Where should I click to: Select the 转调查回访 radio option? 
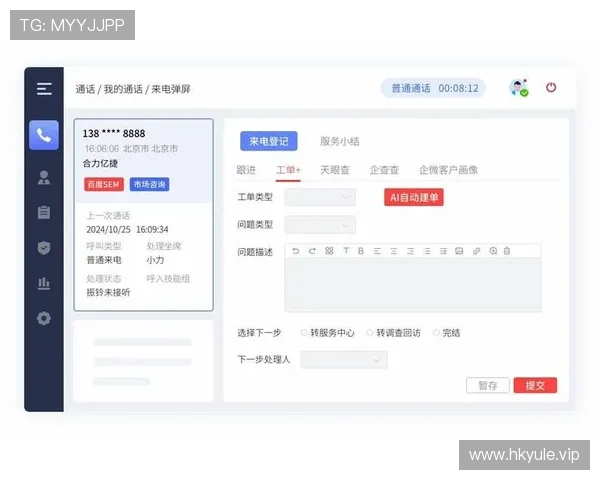pyautogui.click(x=370, y=333)
